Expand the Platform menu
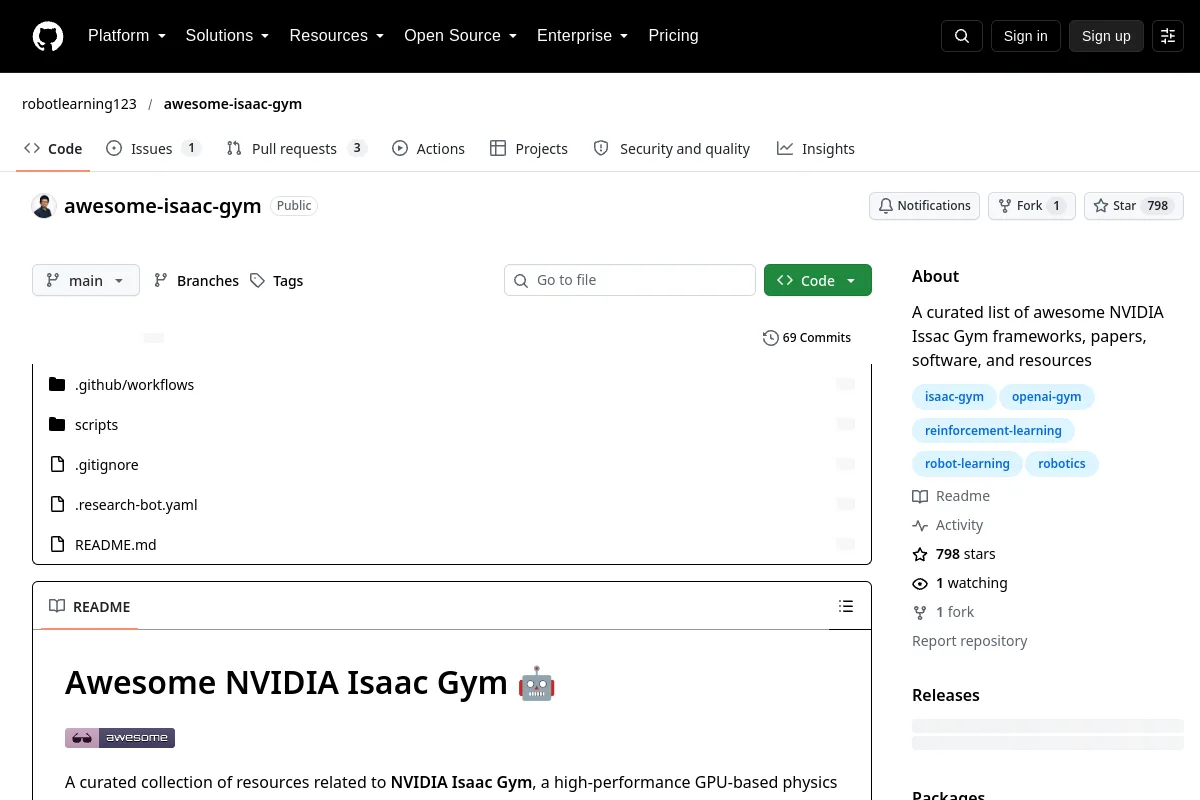This screenshot has width=1200, height=800. click(127, 36)
